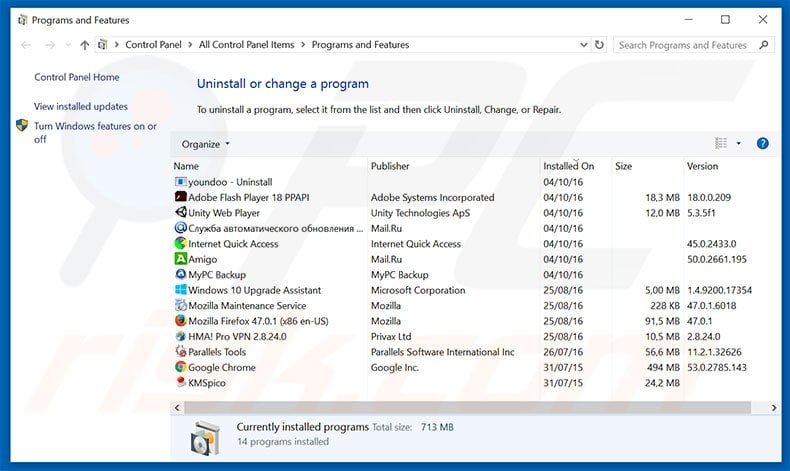Click the Programs and Features breadcrumb
Viewport: 790px width, 471px height.
(360, 45)
